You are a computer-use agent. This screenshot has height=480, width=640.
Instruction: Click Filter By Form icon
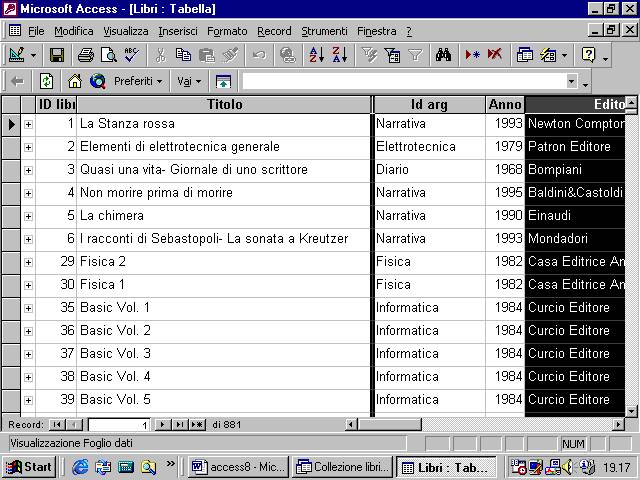point(392,55)
